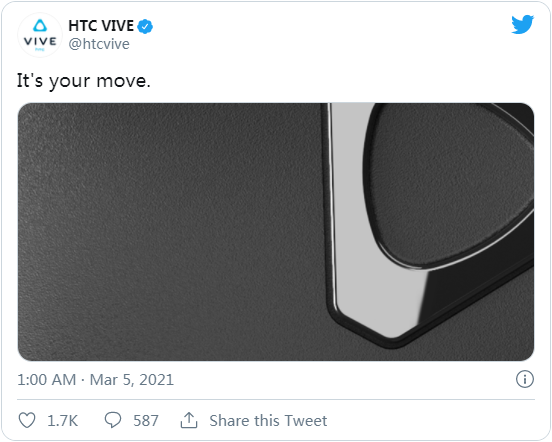Open replies via speech bubble icon
This screenshot has height=442, width=552.
113,420
